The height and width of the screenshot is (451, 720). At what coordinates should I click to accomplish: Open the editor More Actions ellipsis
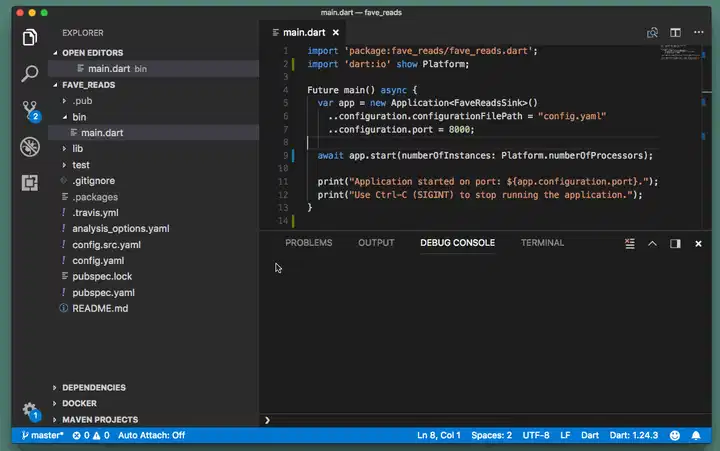(698, 32)
